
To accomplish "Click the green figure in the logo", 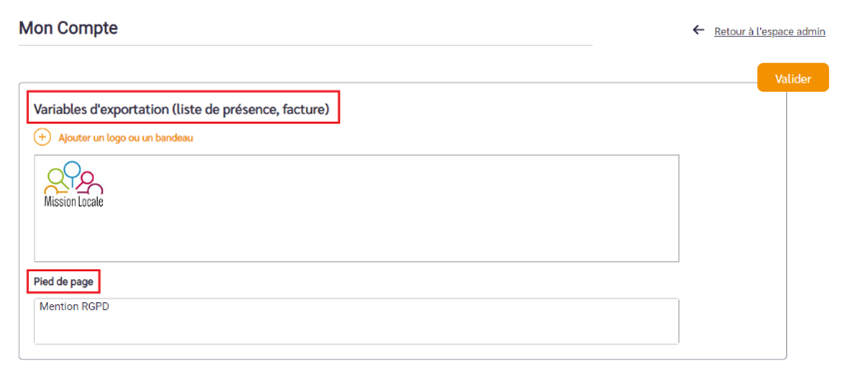I will (x=56, y=178).
